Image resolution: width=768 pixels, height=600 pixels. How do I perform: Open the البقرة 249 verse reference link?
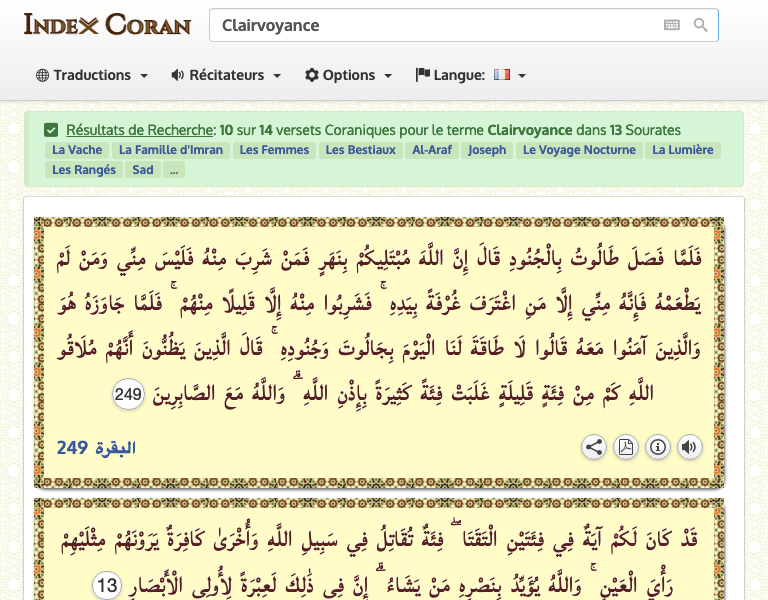tap(96, 447)
